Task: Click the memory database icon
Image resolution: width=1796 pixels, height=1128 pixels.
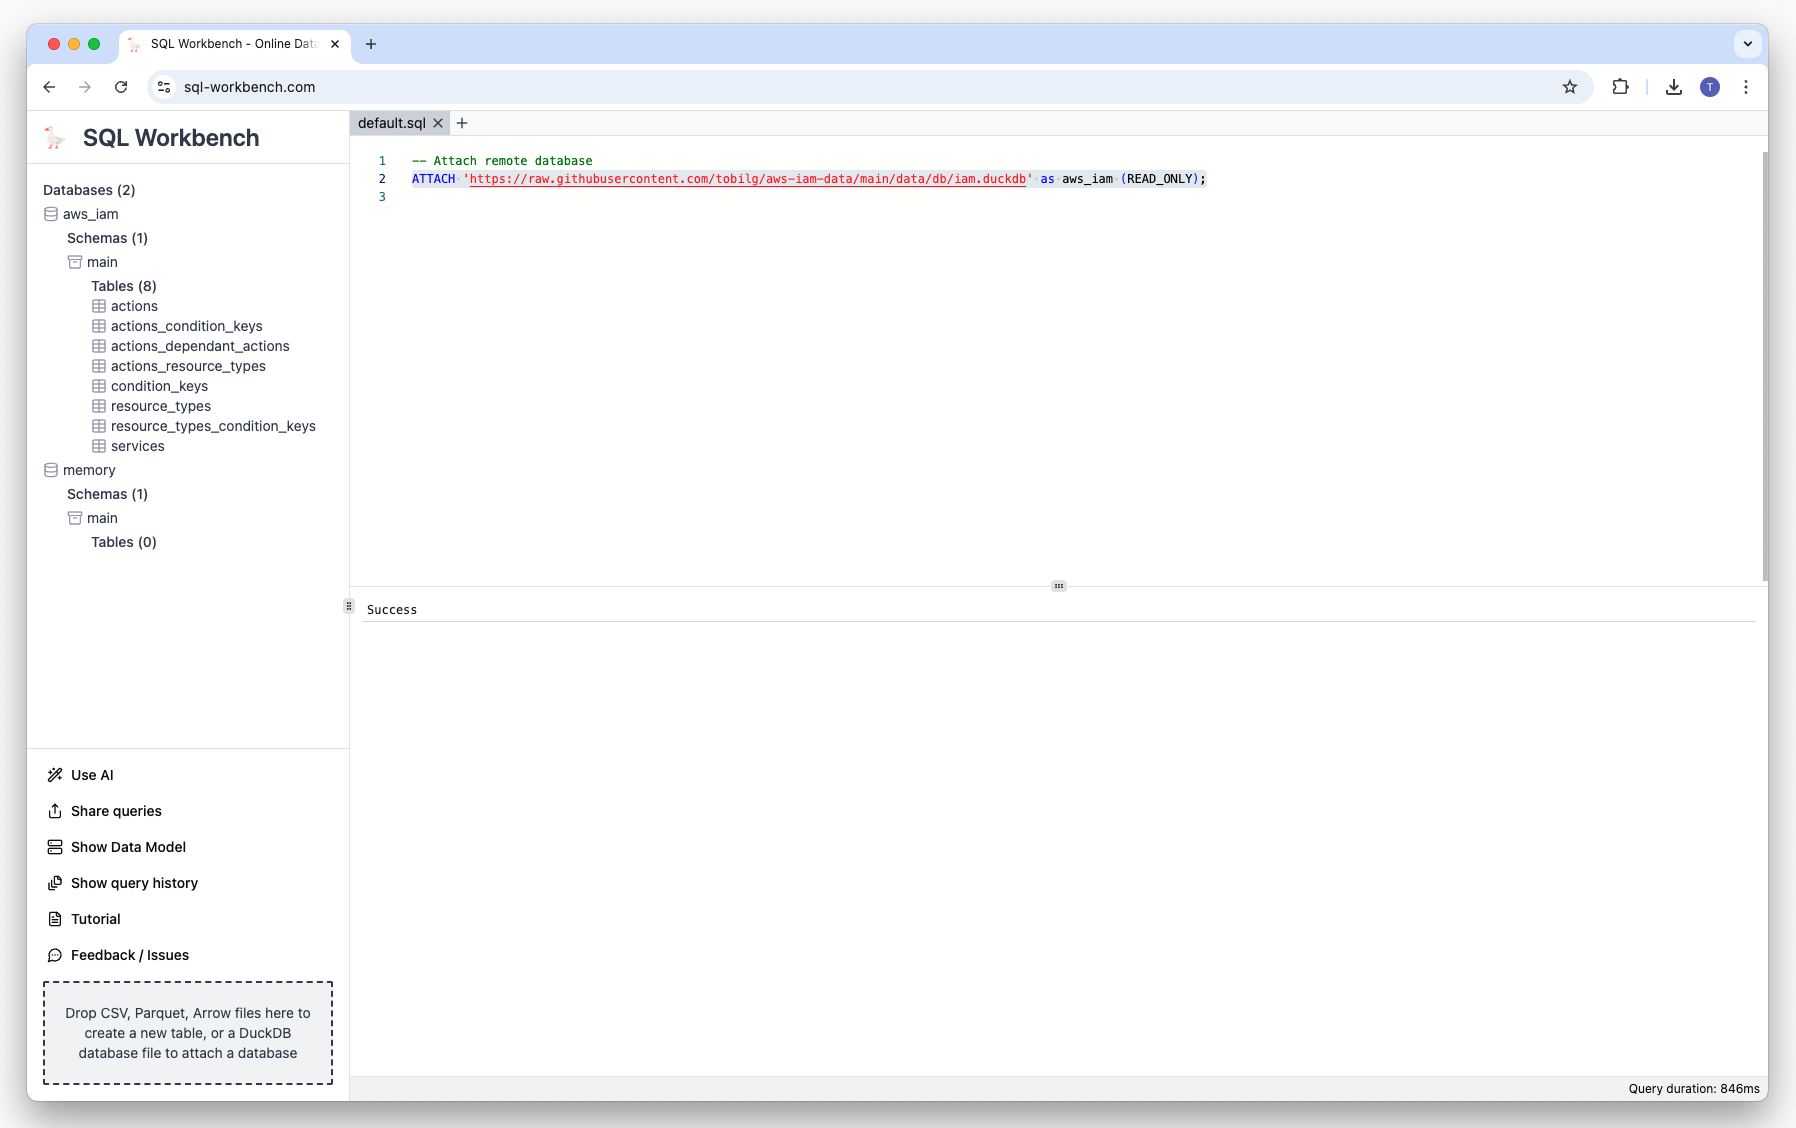Action: coord(51,470)
